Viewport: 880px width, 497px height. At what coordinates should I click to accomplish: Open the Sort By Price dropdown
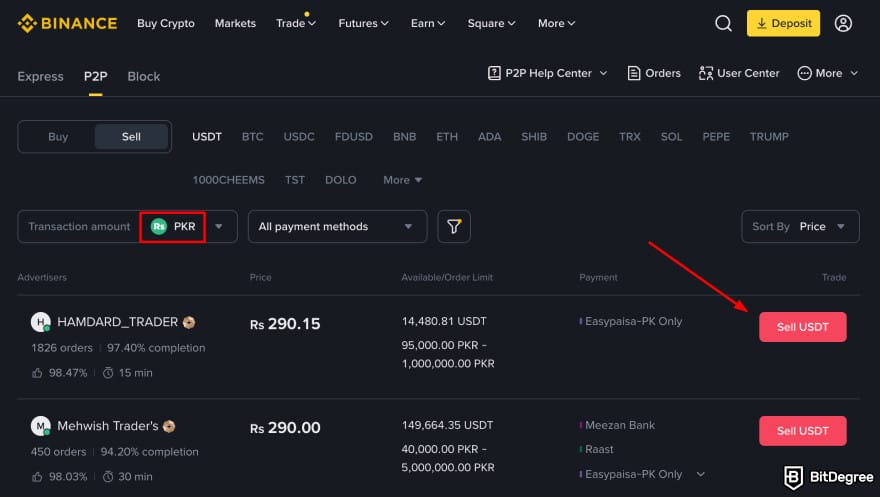(x=800, y=227)
